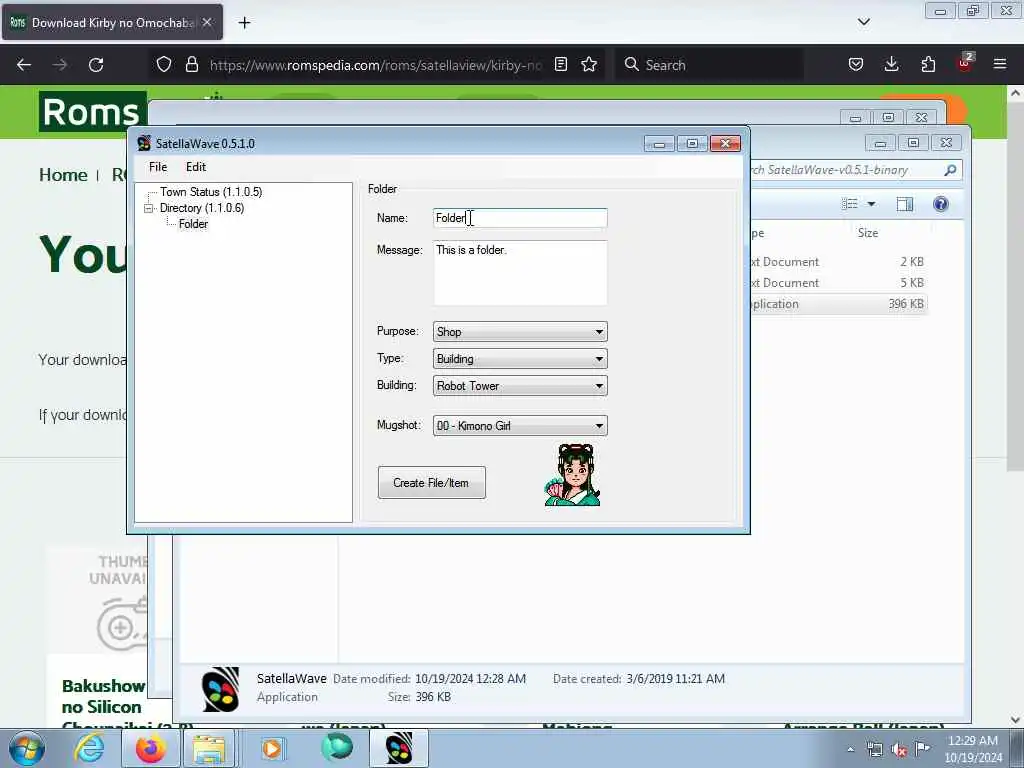Show hidden tray icons arrow
This screenshot has height=768, width=1024.
[850, 750]
